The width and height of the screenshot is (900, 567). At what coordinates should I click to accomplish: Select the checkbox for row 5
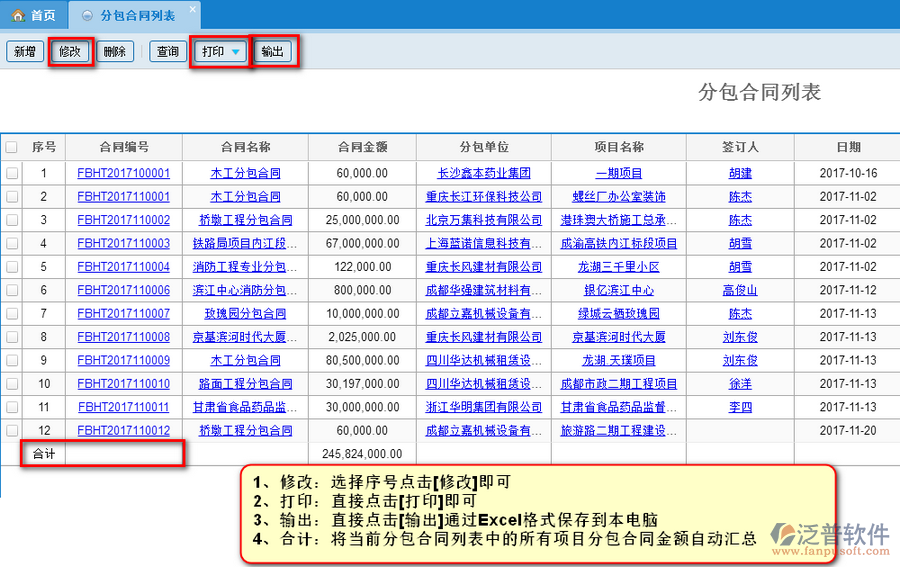click(12, 267)
